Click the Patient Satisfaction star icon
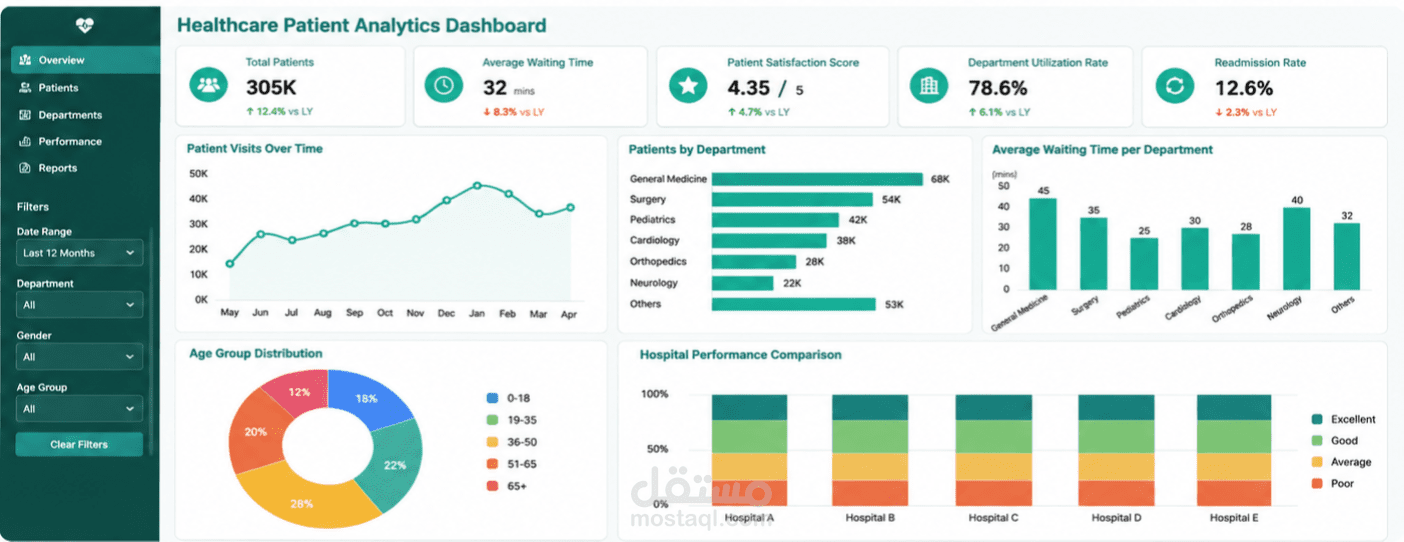The image size is (1404, 542). [688, 85]
